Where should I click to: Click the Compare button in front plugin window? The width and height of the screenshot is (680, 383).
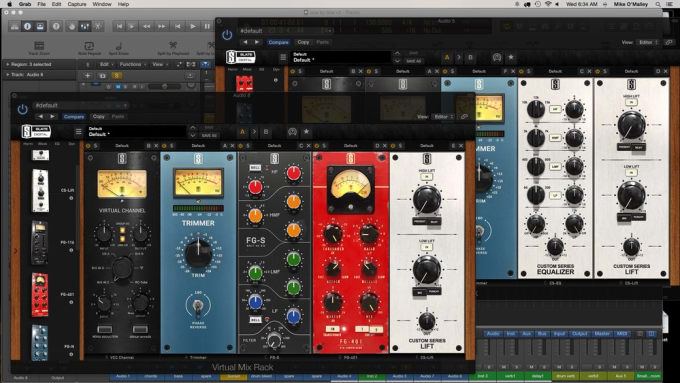74,117
